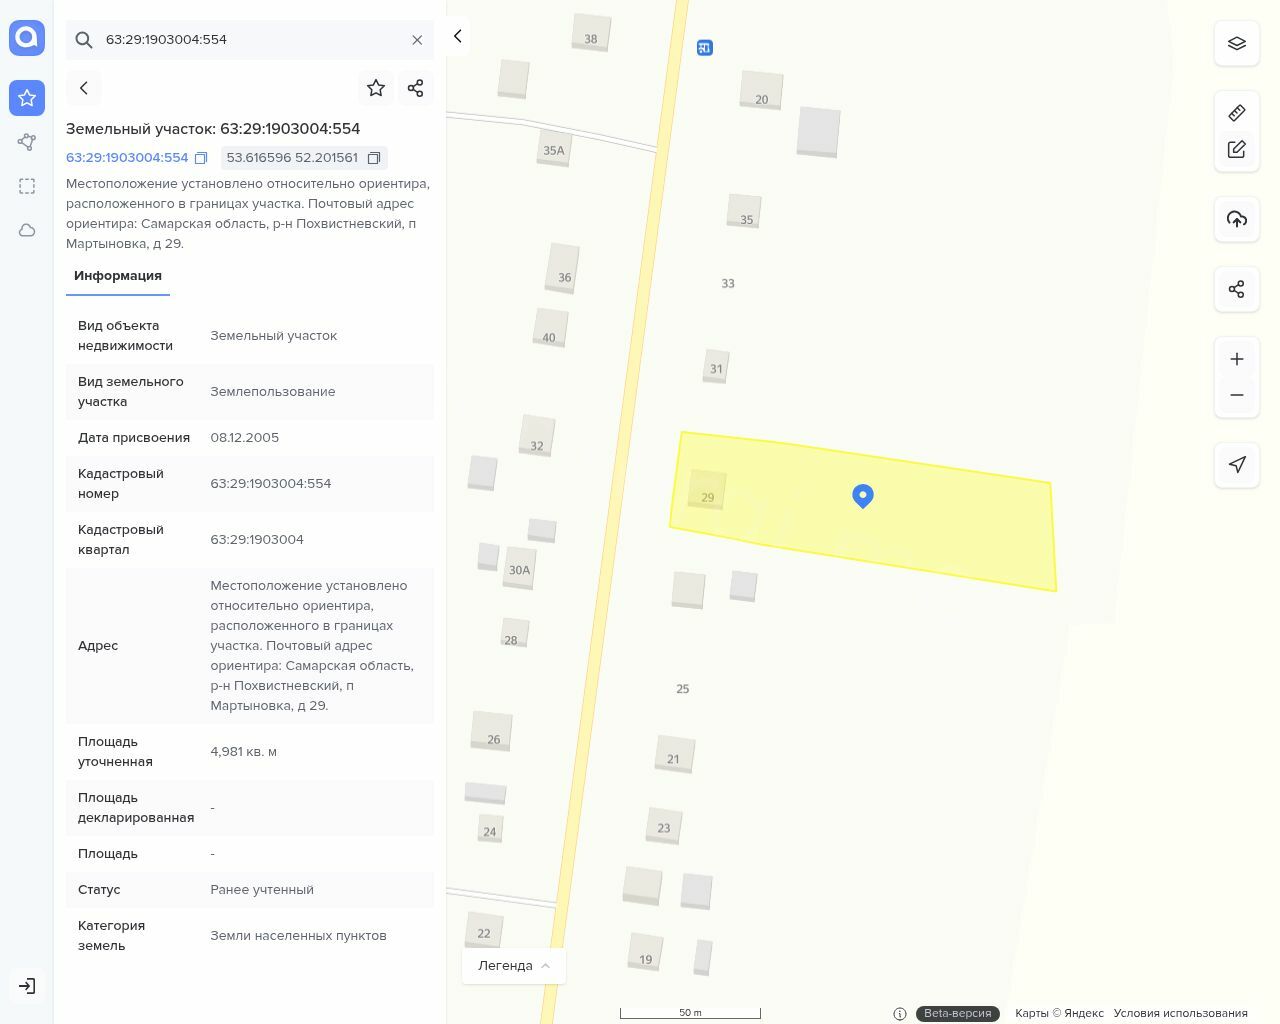Open favorites in left sidebar
Screen dimensions: 1280x1024
[x=27, y=98]
